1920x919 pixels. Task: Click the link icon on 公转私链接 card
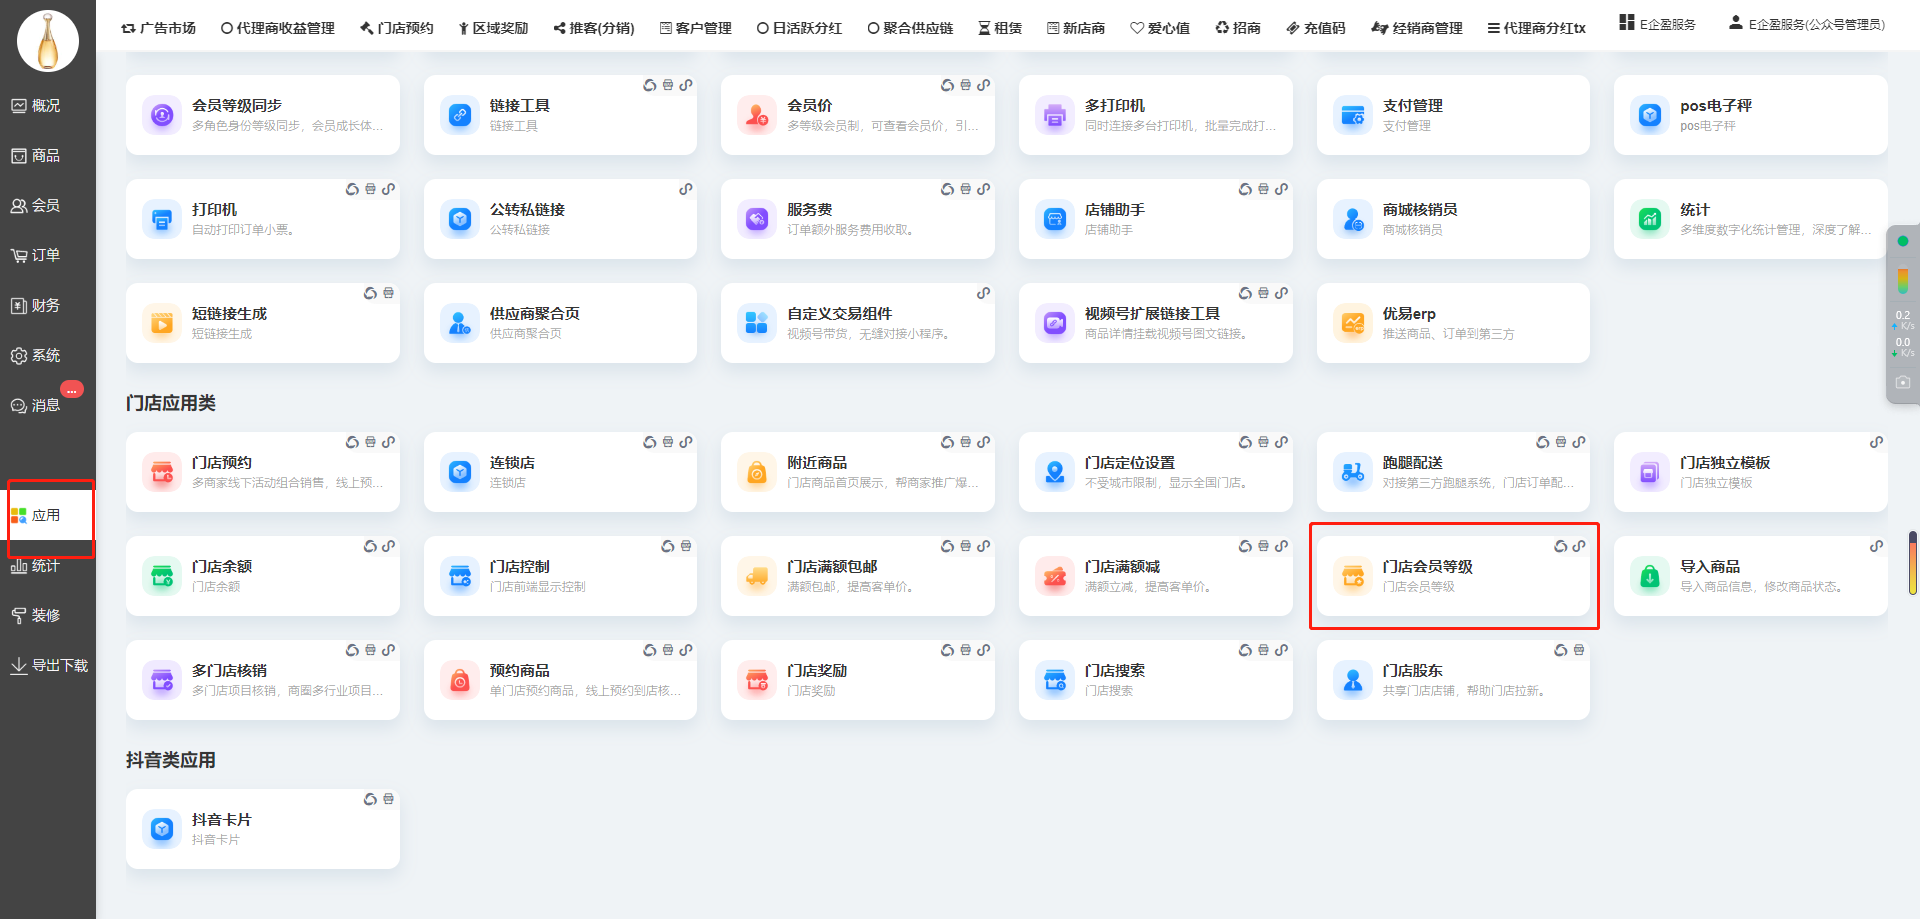point(685,189)
